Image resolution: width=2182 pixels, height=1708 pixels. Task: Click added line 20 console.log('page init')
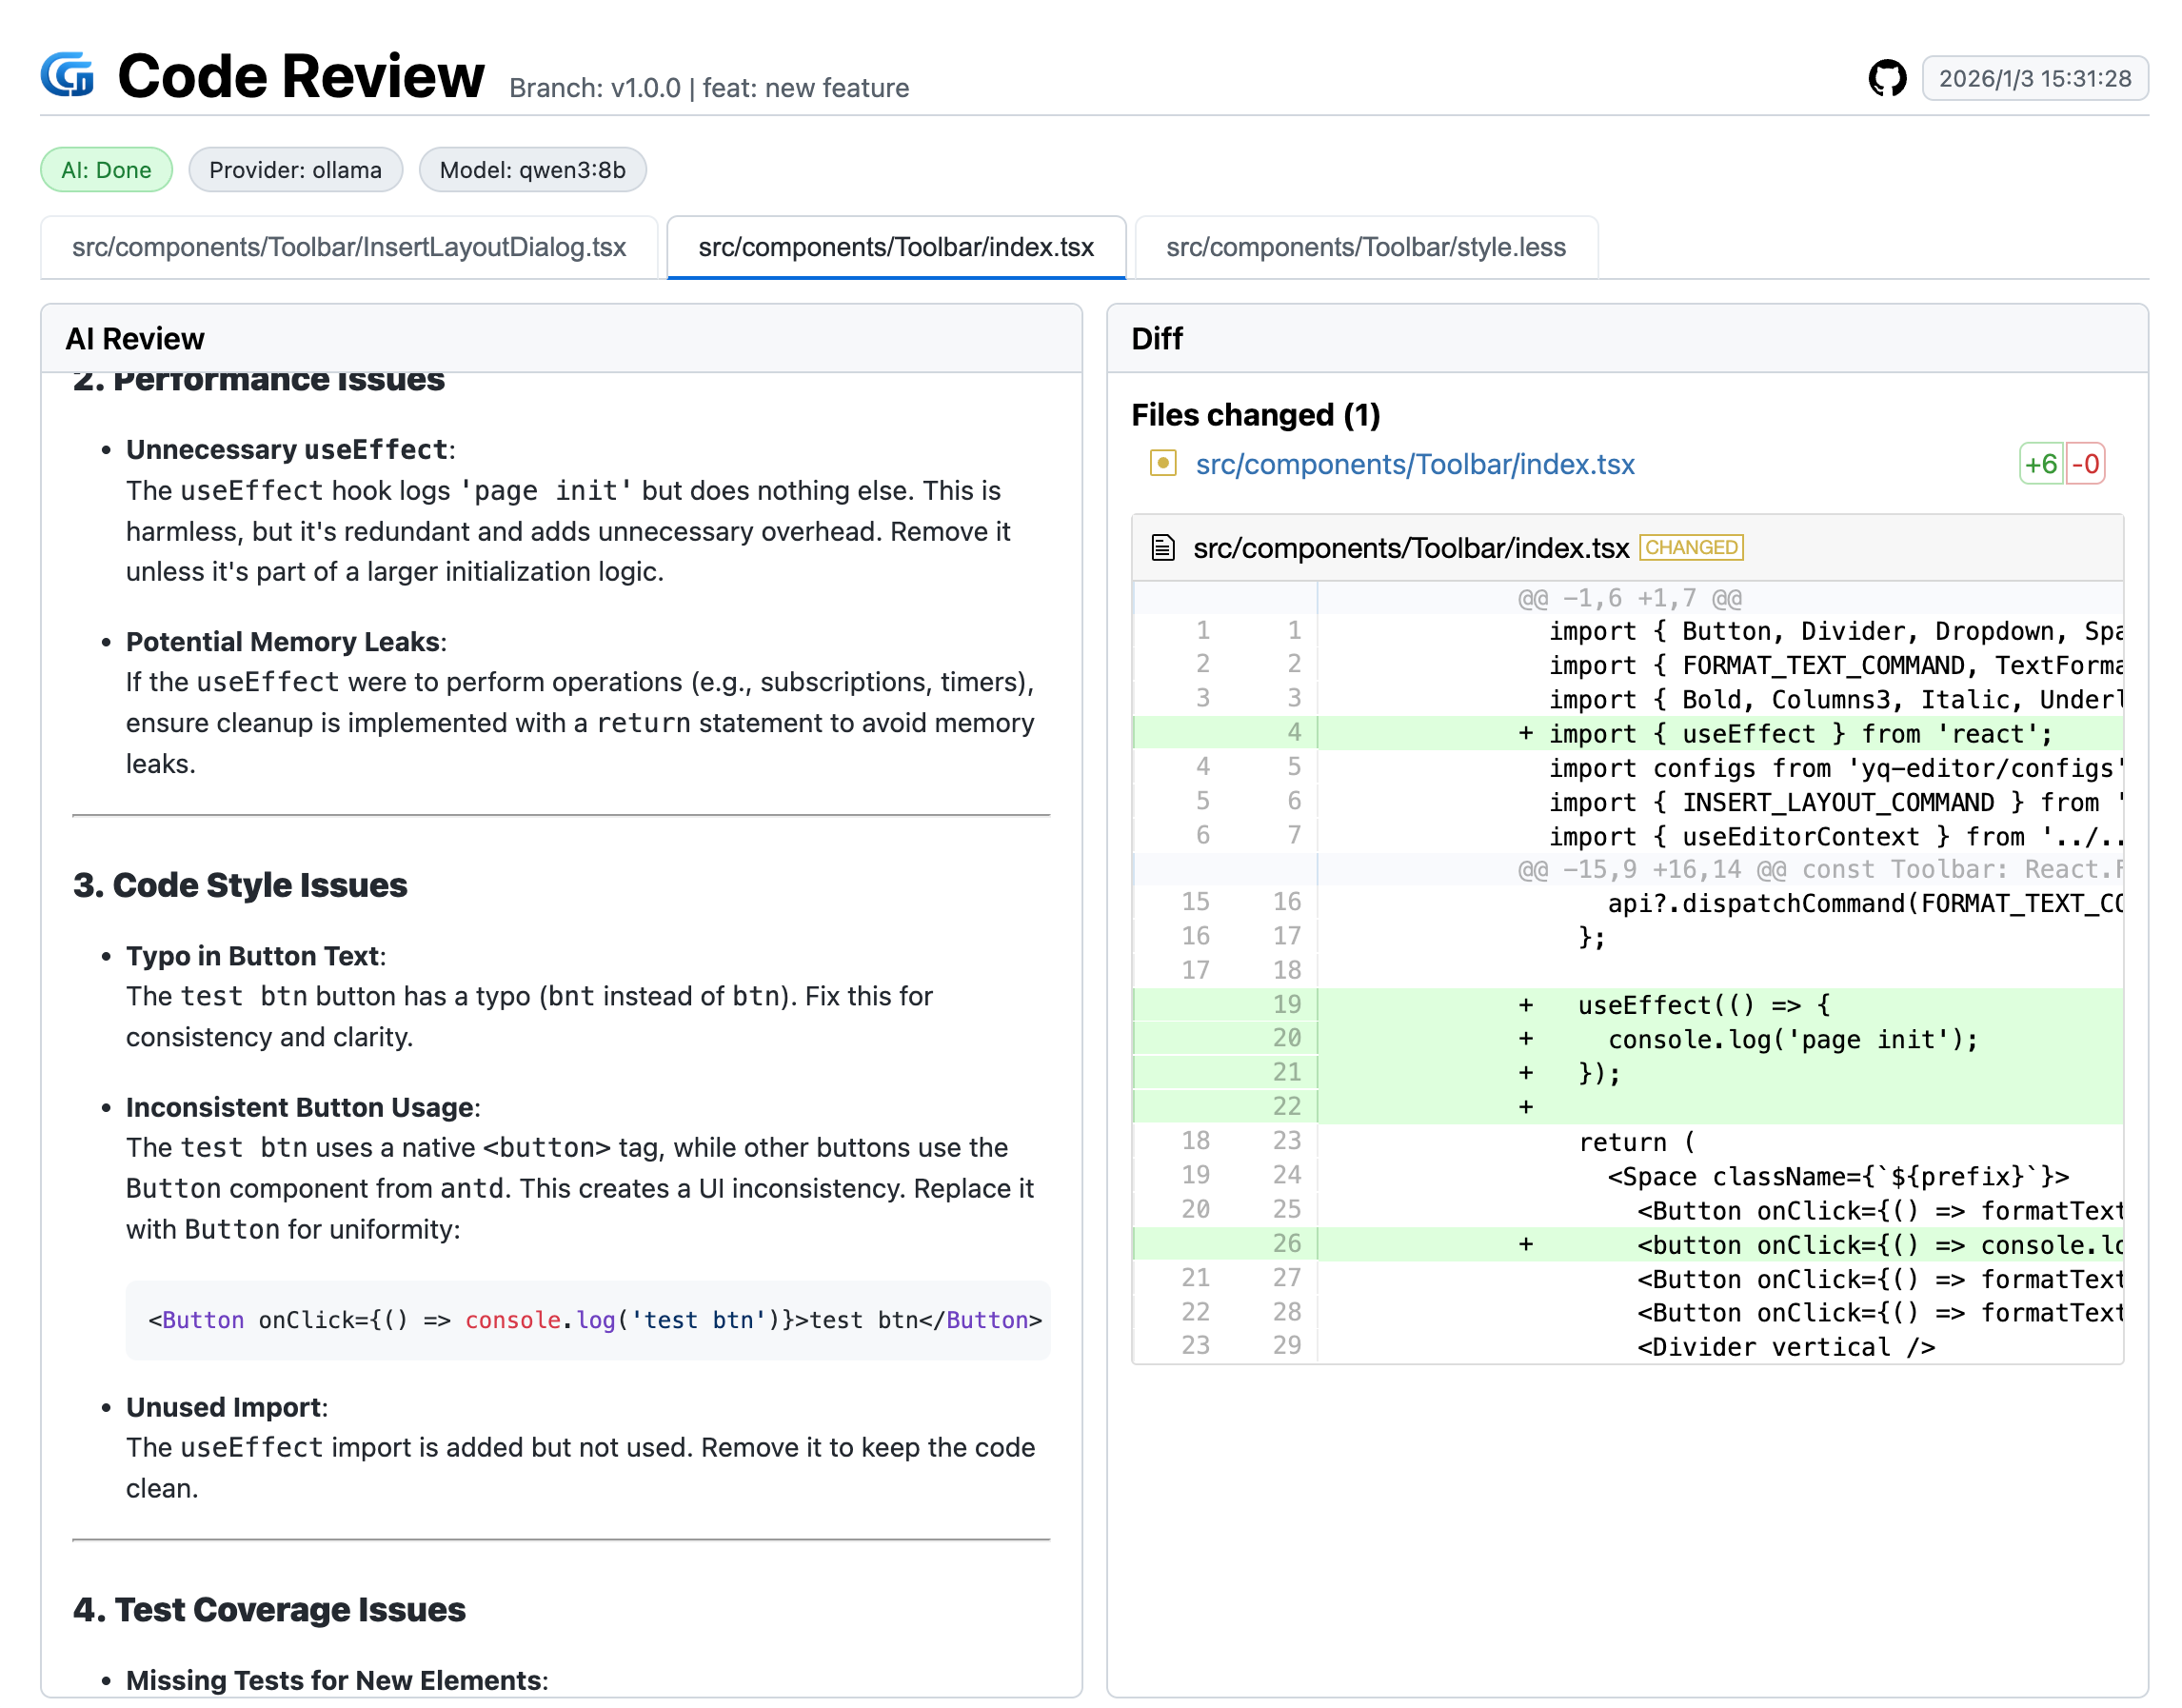(x=1627, y=1039)
